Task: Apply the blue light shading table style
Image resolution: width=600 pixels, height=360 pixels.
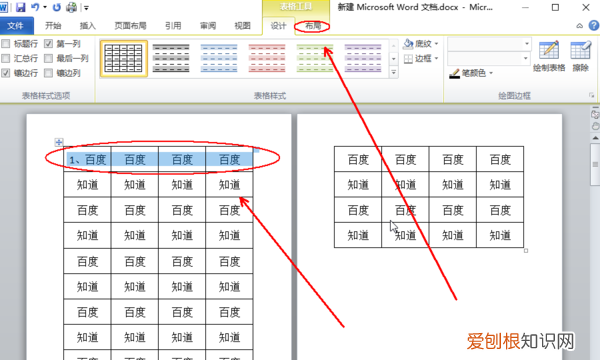Action: tap(219, 59)
